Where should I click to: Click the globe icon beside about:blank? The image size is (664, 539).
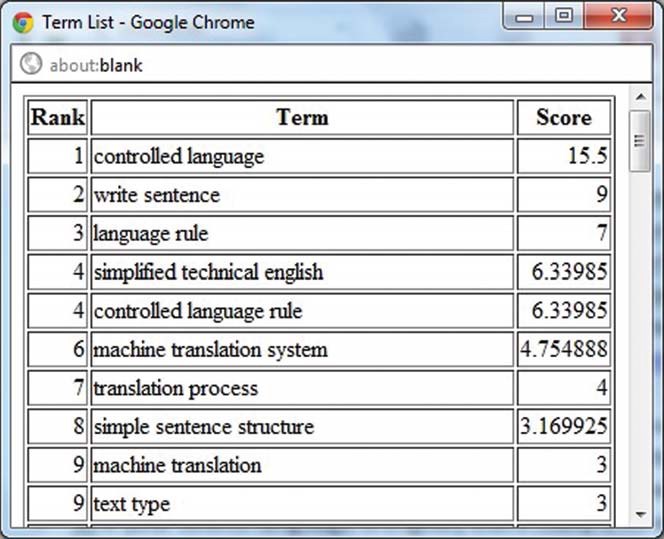(31, 64)
